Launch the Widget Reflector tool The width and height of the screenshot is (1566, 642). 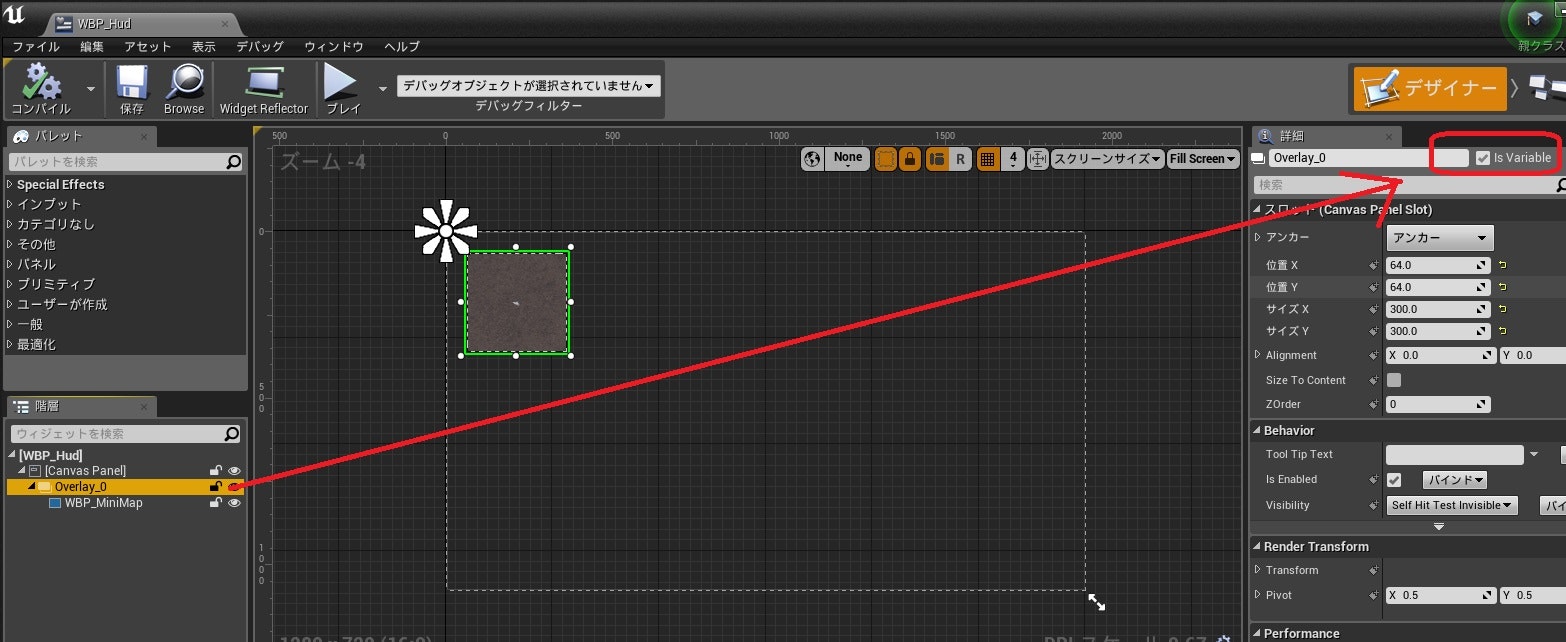pos(264,88)
